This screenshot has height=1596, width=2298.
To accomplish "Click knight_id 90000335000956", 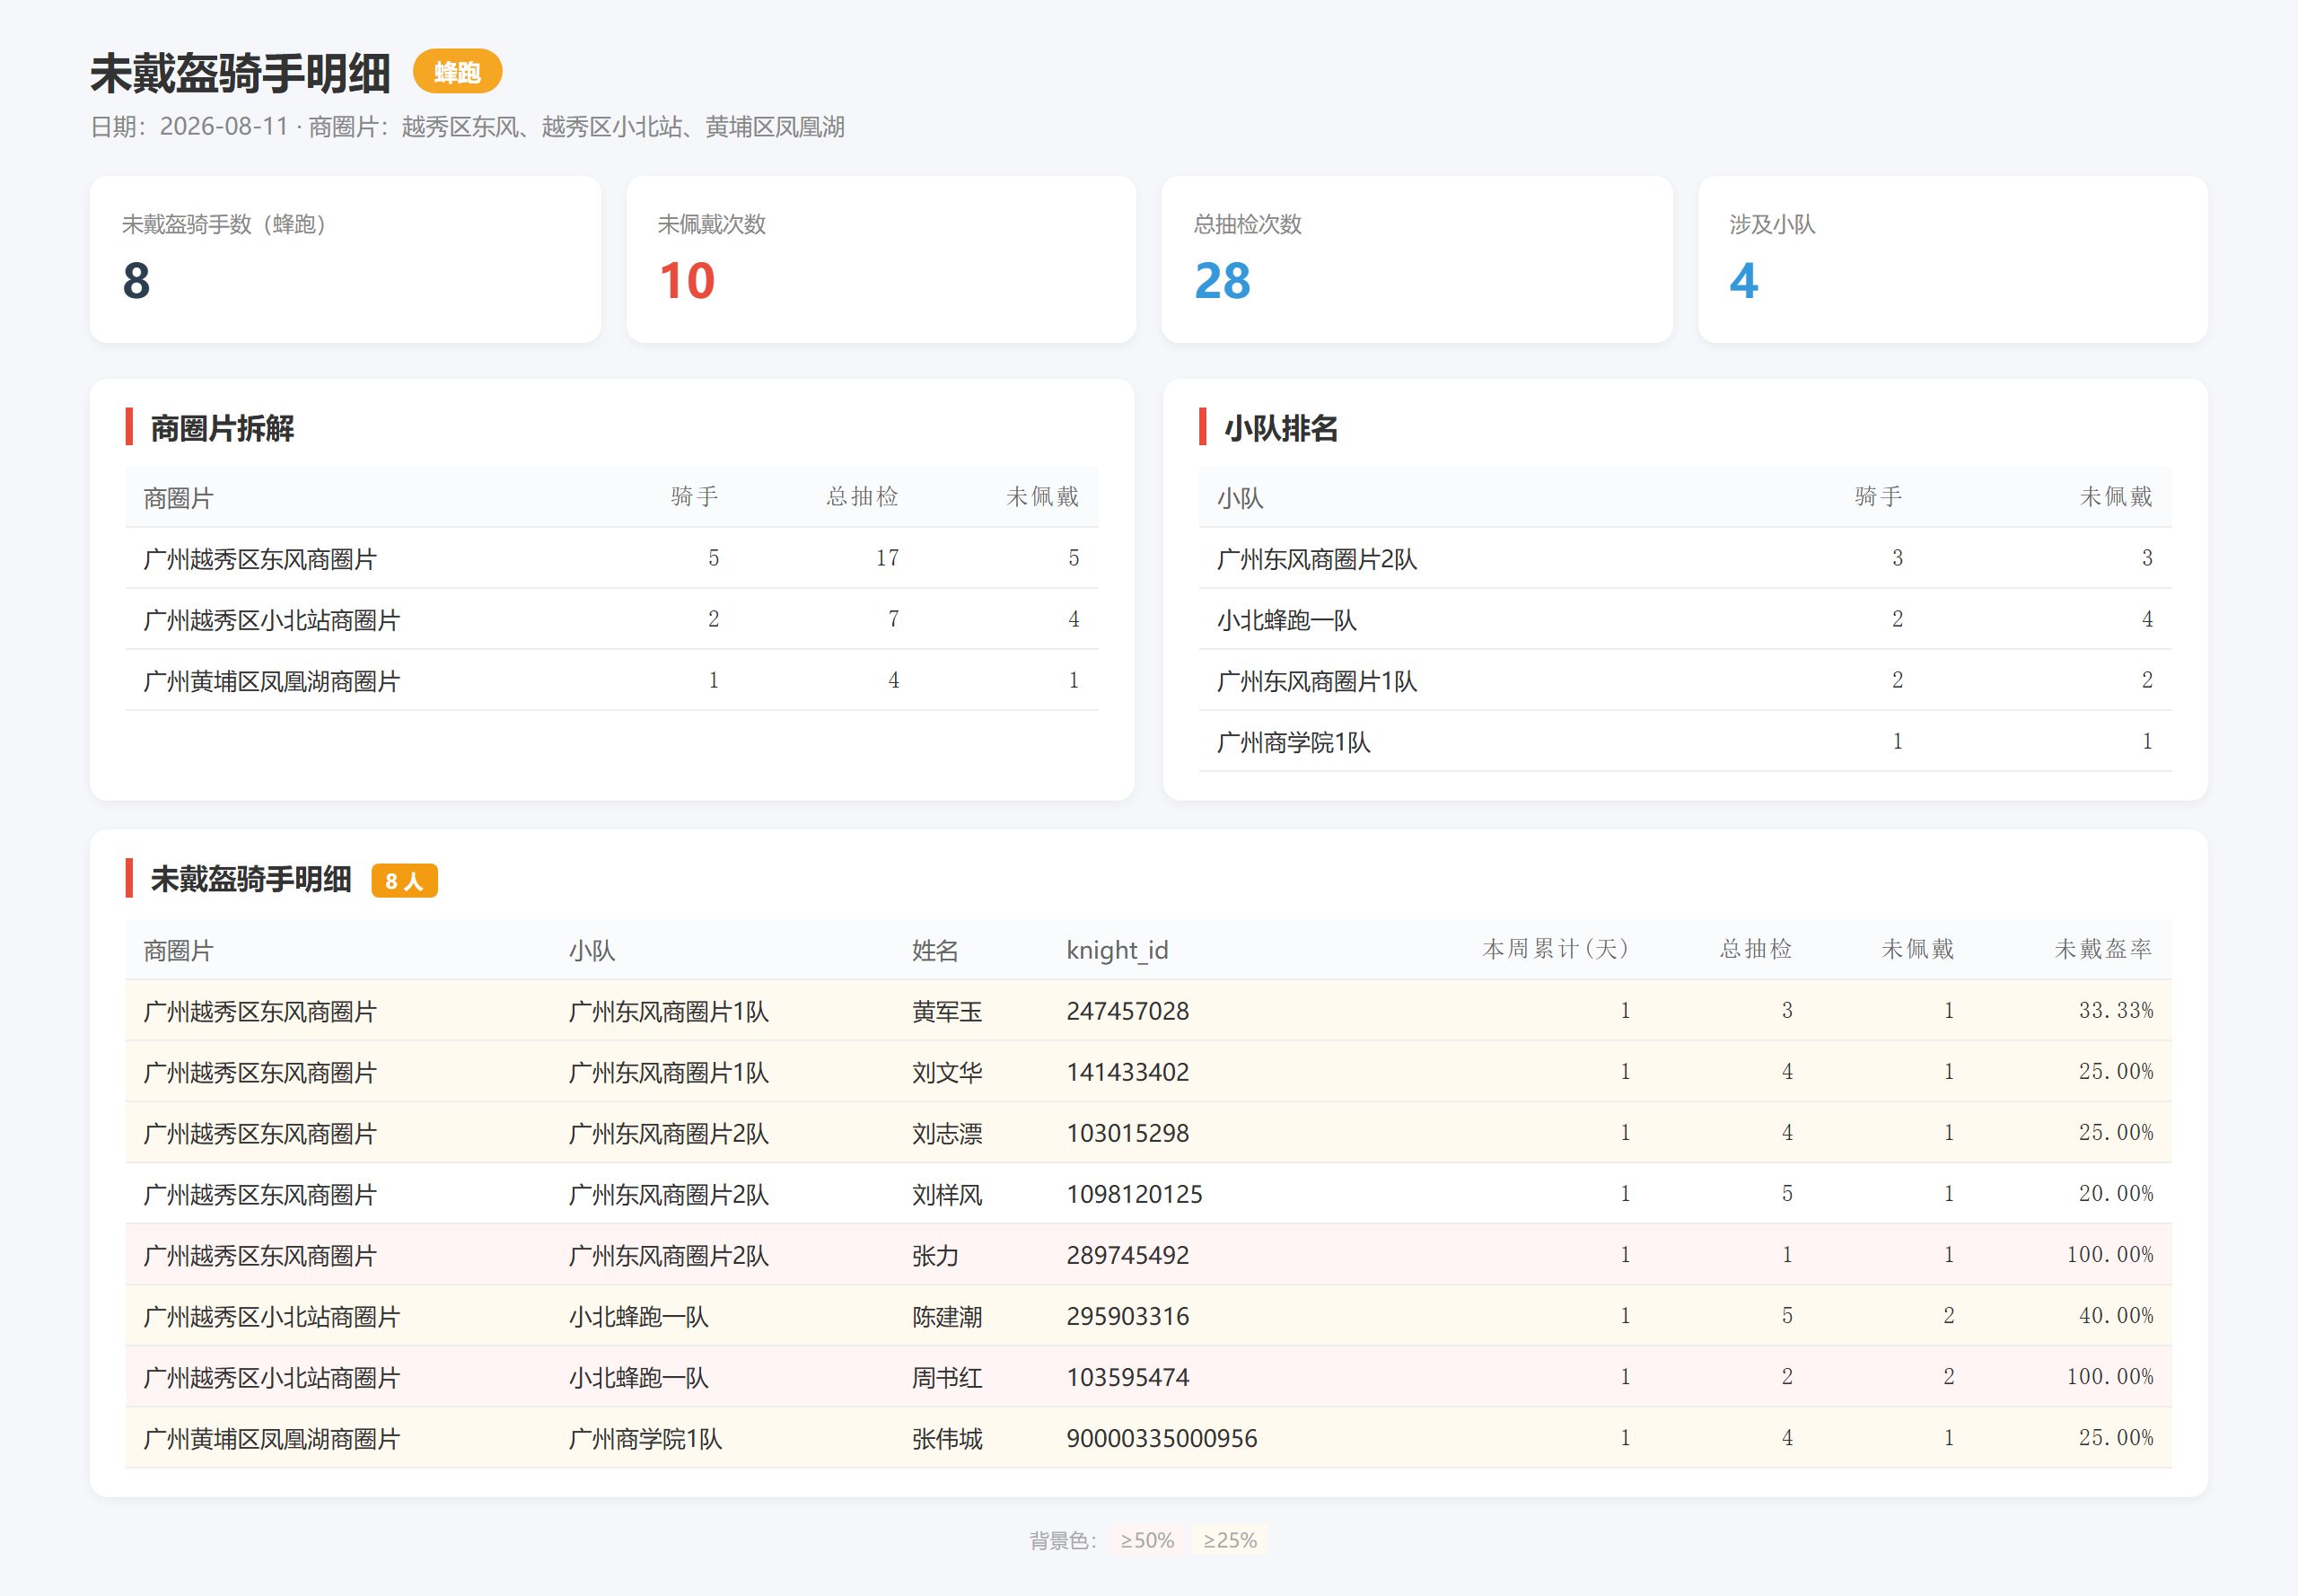I will pyautogui.click(x=1162, y=1438).
